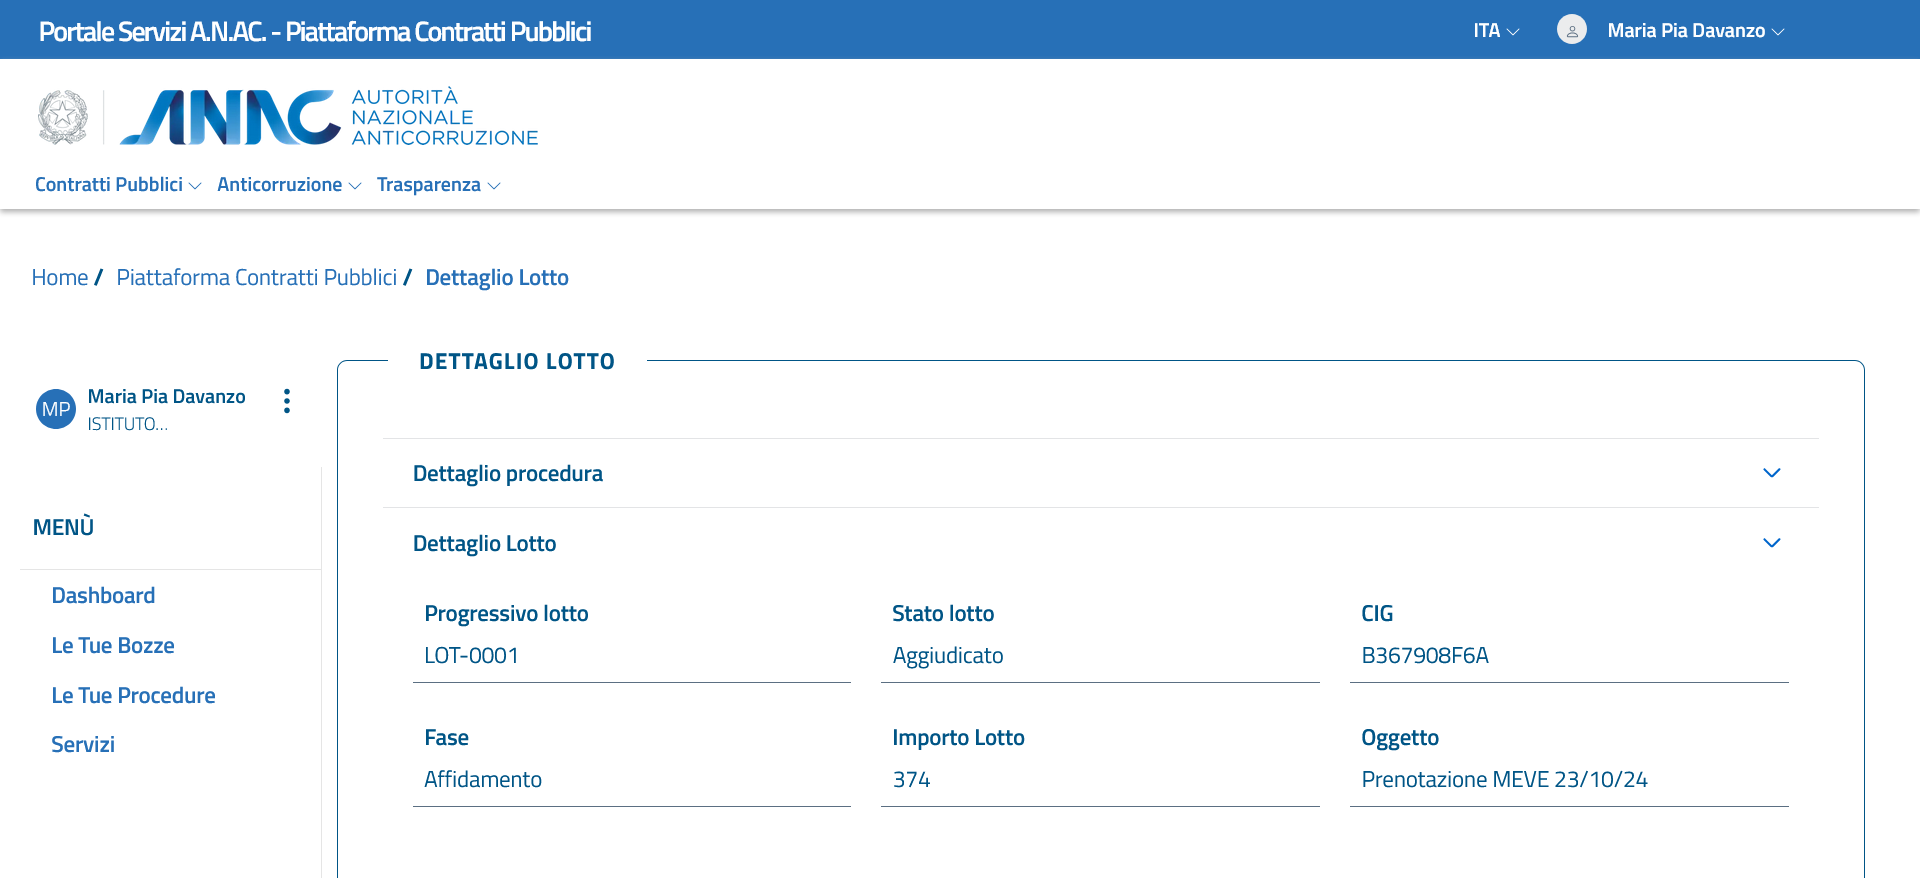Open the Contratti Pubblici menu
The width and height of the screenshot is (1920, 878).
click(117, 185)
